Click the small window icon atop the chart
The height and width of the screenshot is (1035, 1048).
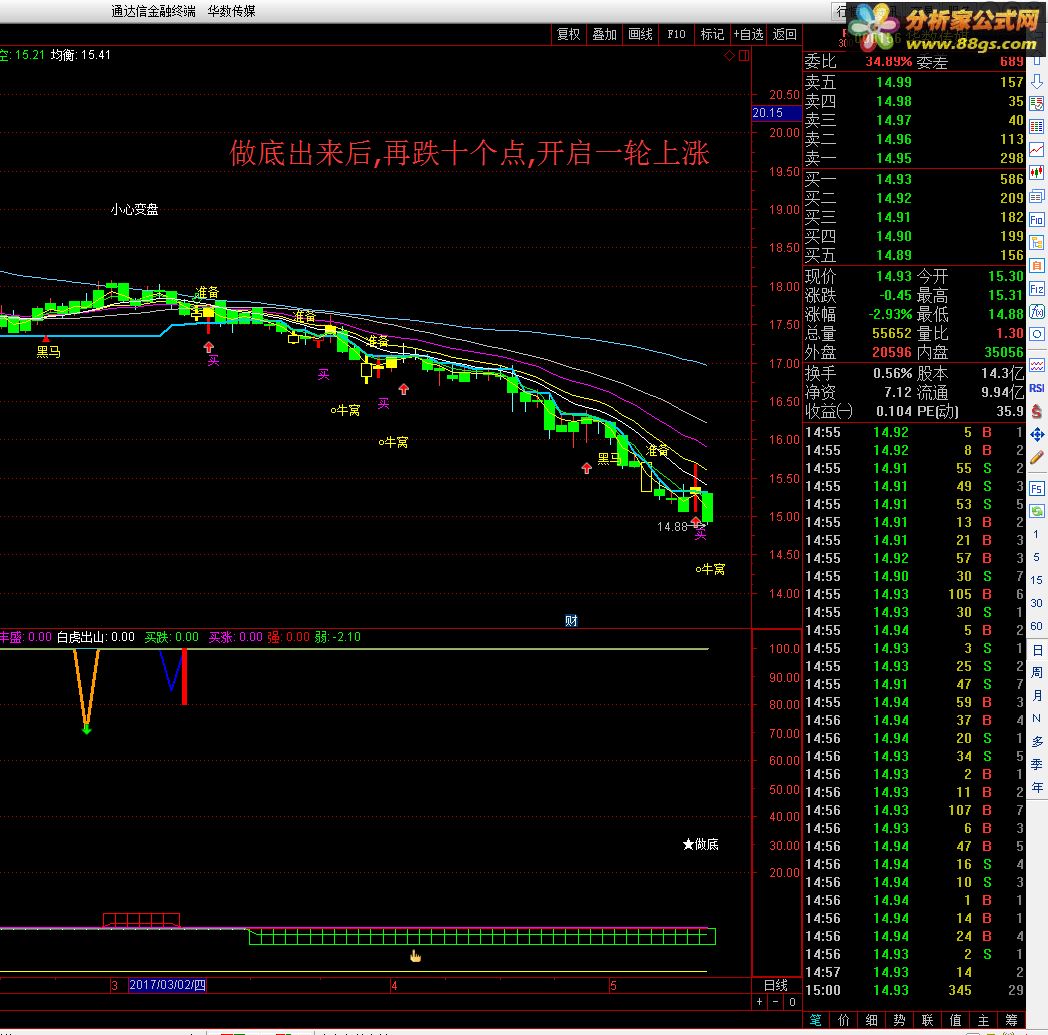tap(744, 56)
